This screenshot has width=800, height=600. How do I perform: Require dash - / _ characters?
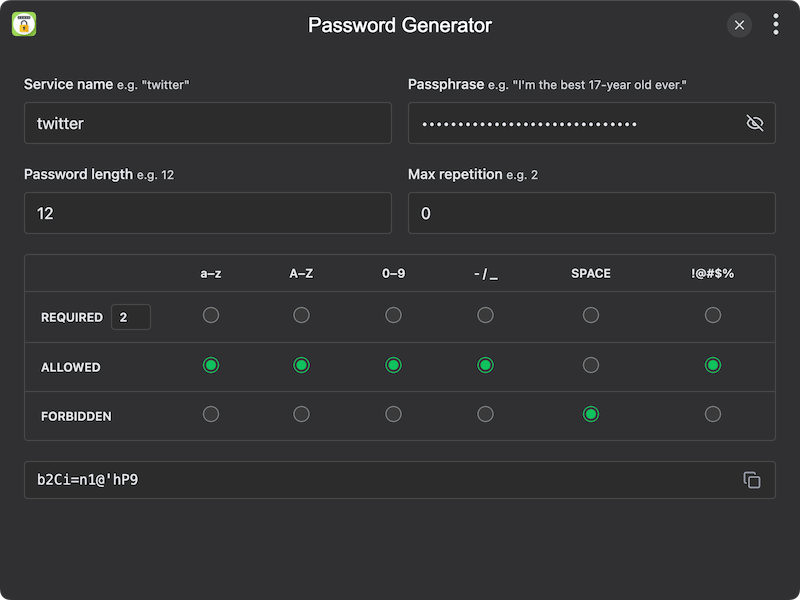pos(486,315)
